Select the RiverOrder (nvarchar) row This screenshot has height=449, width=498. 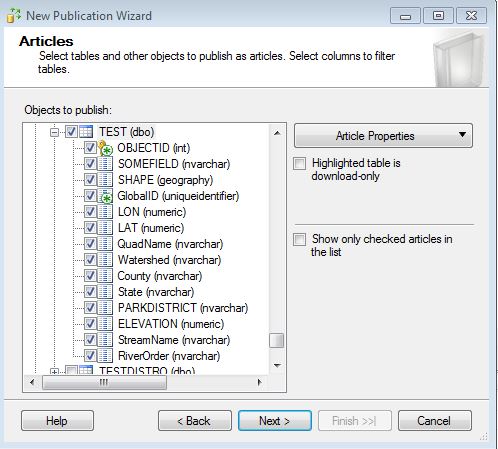(169, 356)
